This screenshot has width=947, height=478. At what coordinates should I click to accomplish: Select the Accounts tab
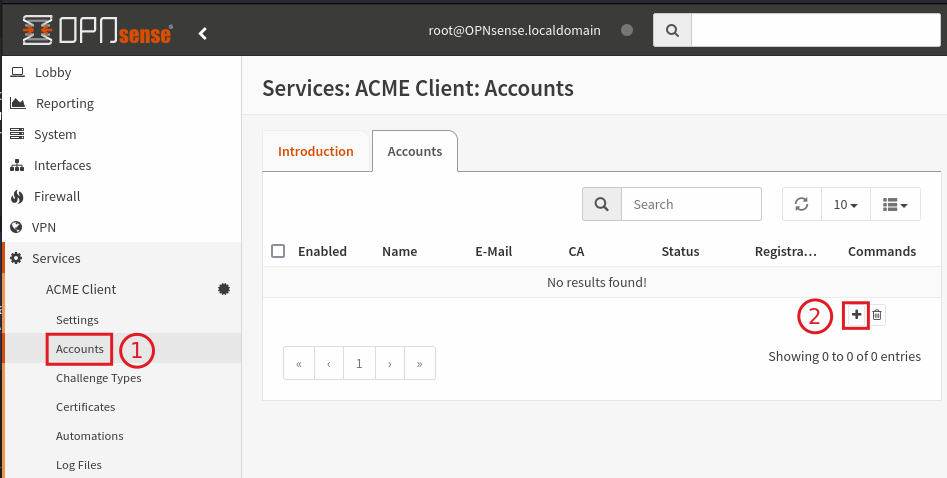(414, 152)
